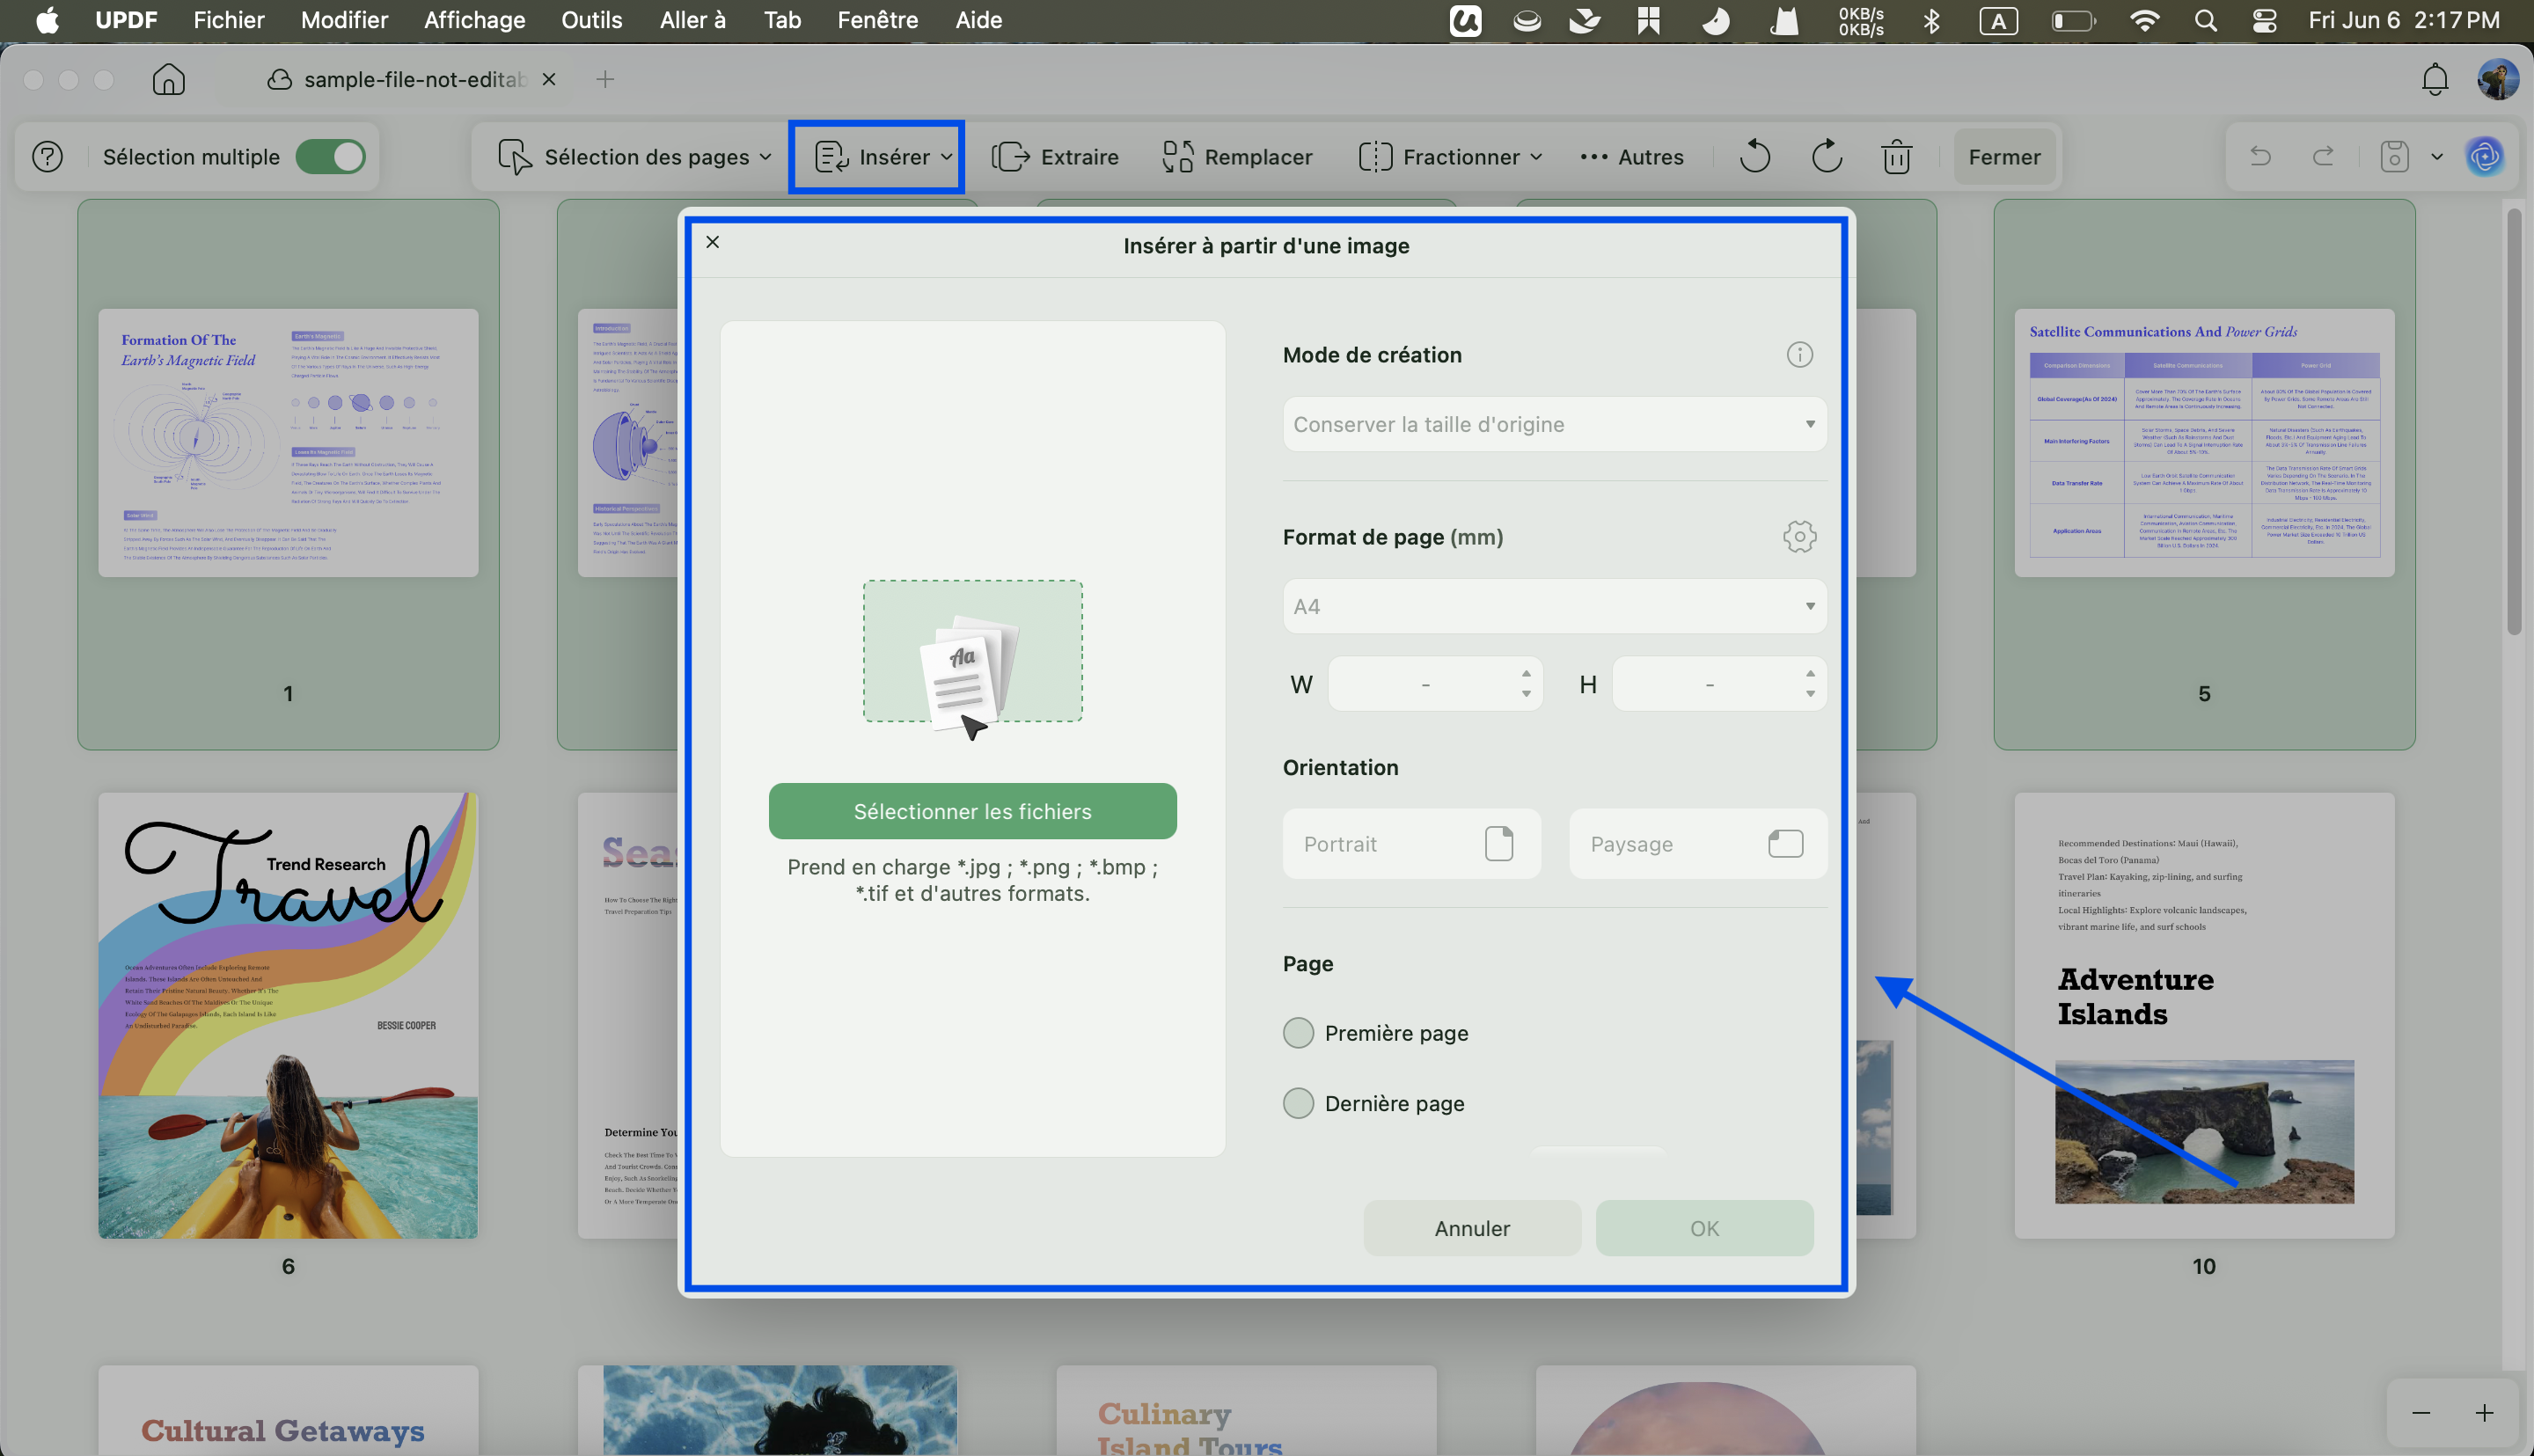The width and height of the screenshot is (2534, 1456).
Task: Open the Fenêtre menu
Action: click(877, 20)
